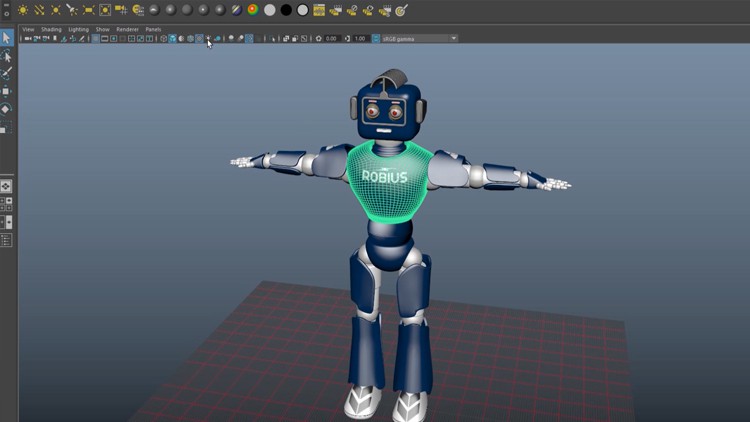Assign the anisotropic material sphere
Screen dimensions: 750x422
[154, 10]
